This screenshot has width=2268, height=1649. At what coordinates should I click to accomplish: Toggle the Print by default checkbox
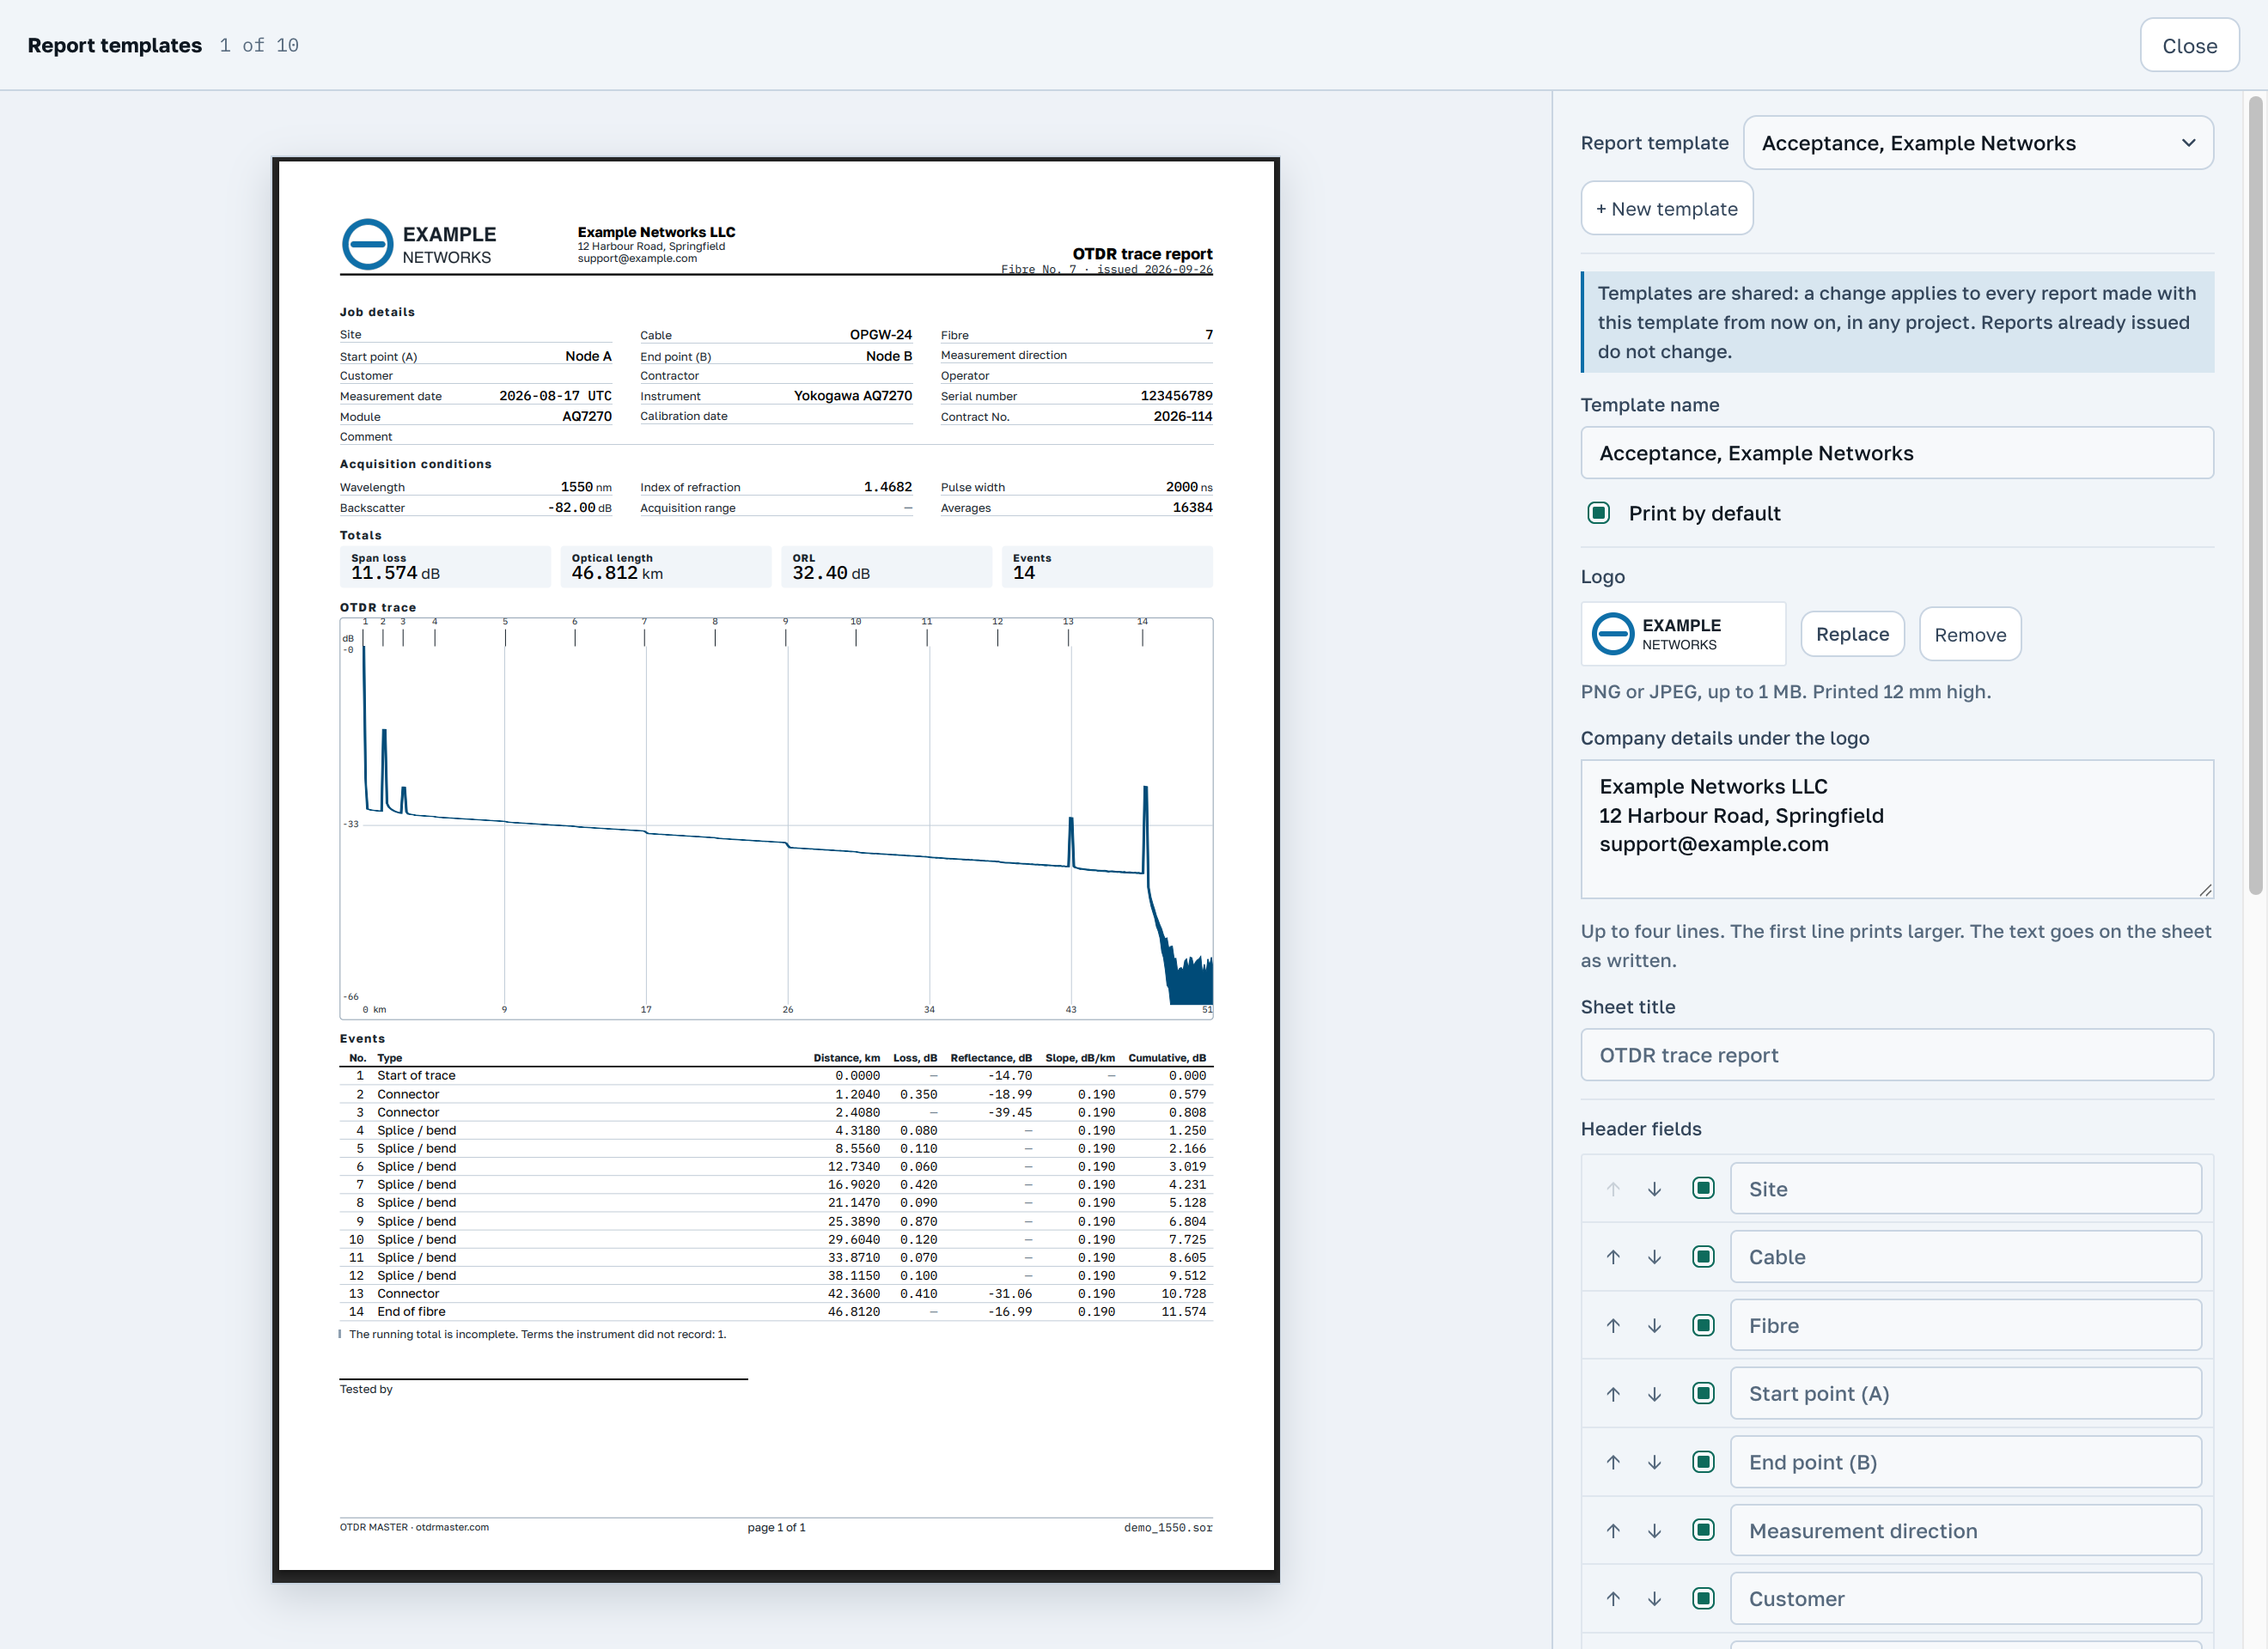(1599, 513)
